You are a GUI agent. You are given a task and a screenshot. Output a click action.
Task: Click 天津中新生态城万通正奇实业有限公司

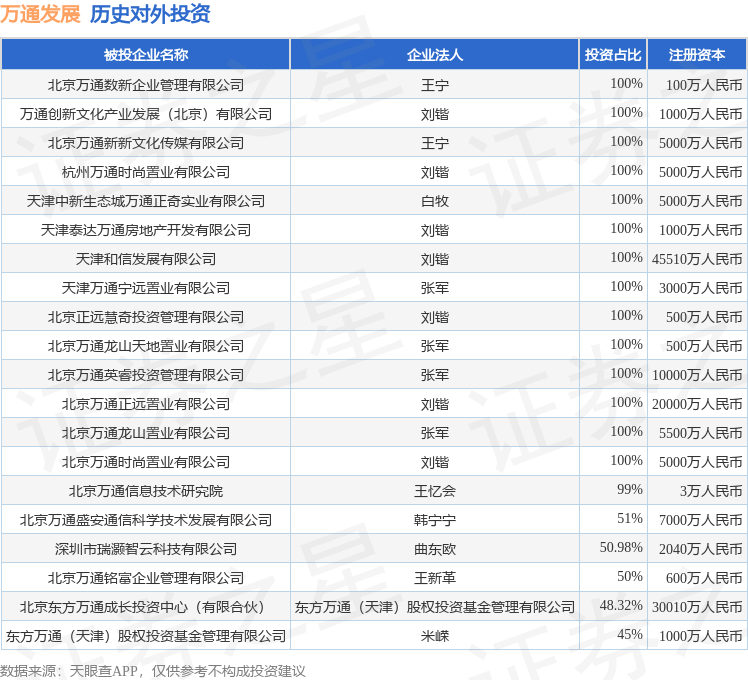point(145,201)
